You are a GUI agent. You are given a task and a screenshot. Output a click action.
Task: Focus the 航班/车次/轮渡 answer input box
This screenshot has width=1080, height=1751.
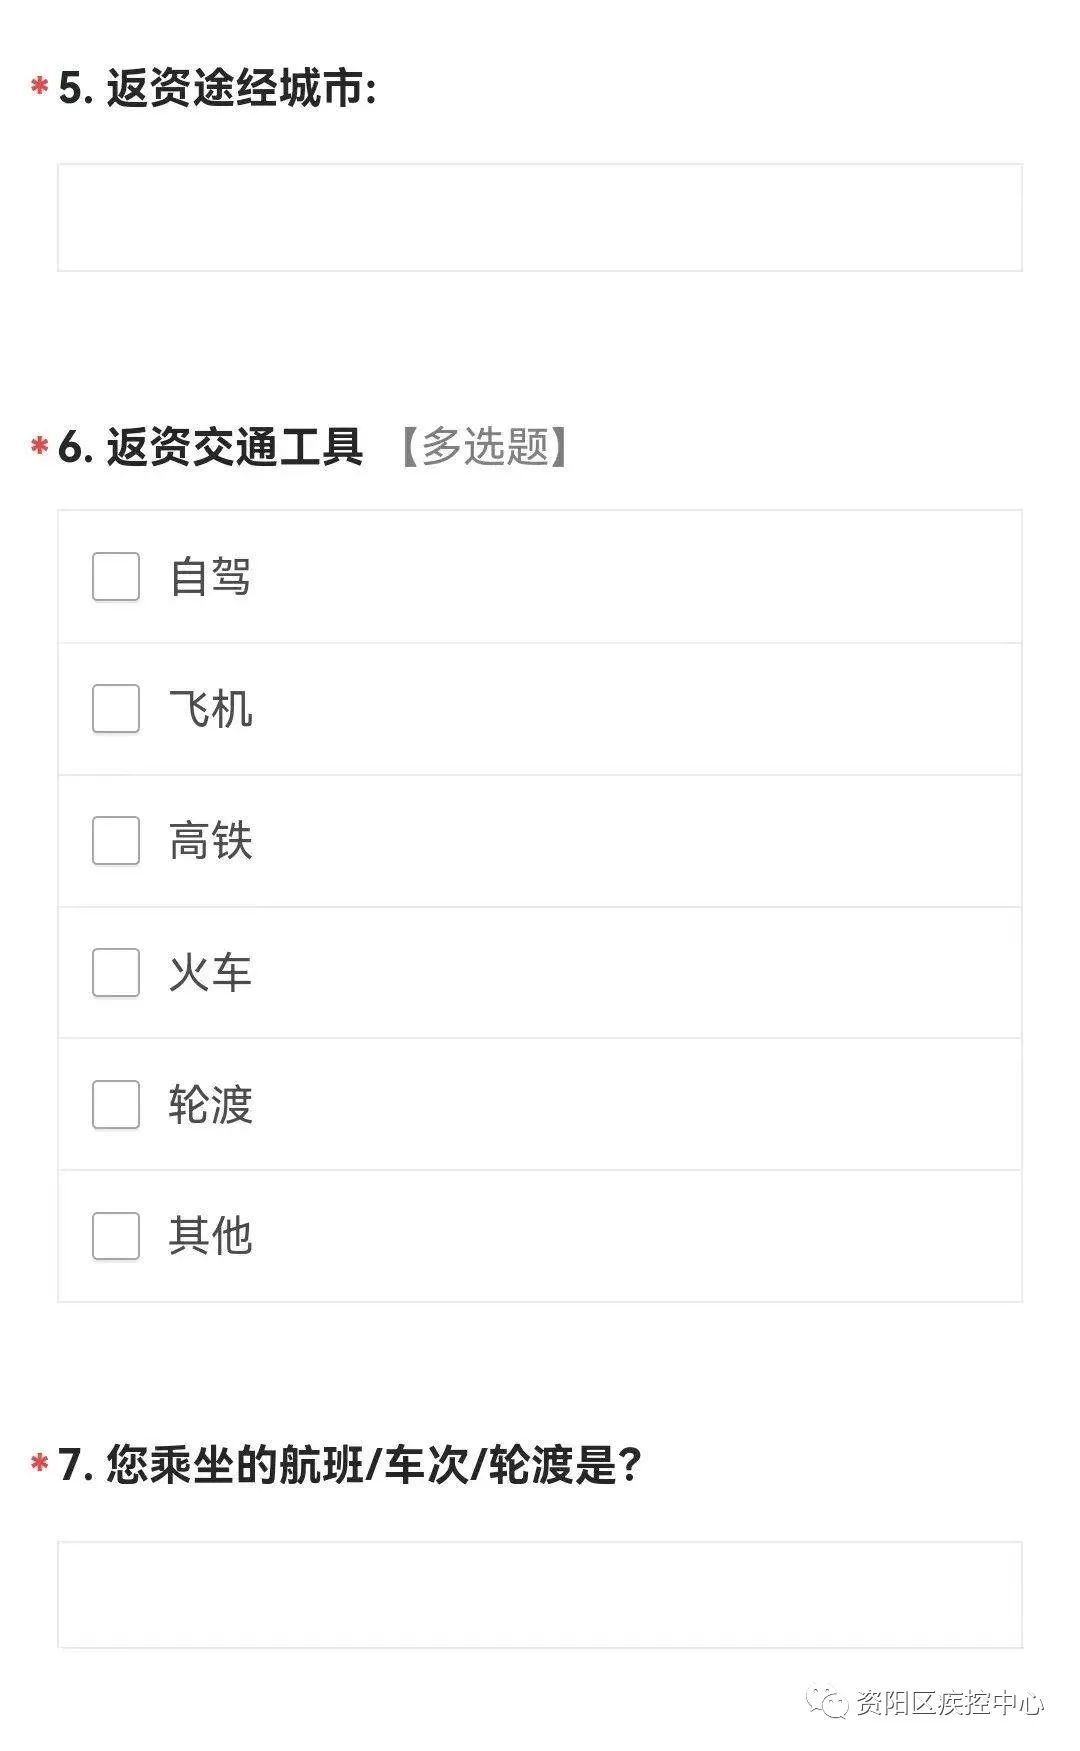(x=540, y=1595)
